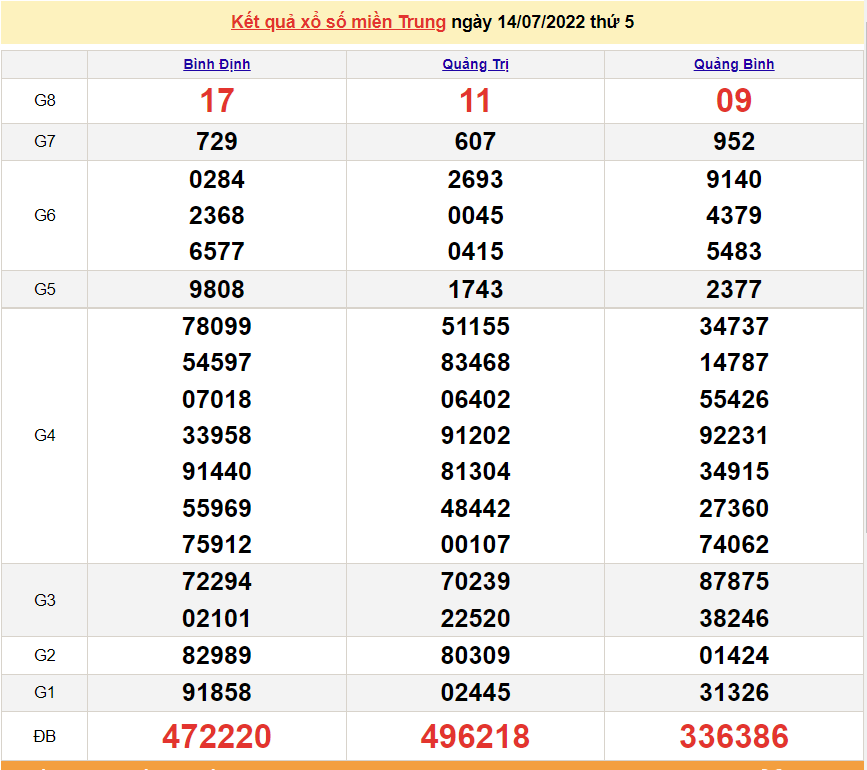Select G1 number 31326 for Quảng Bình
Viewport: 867px width, 770px height.
pos(734,693)
